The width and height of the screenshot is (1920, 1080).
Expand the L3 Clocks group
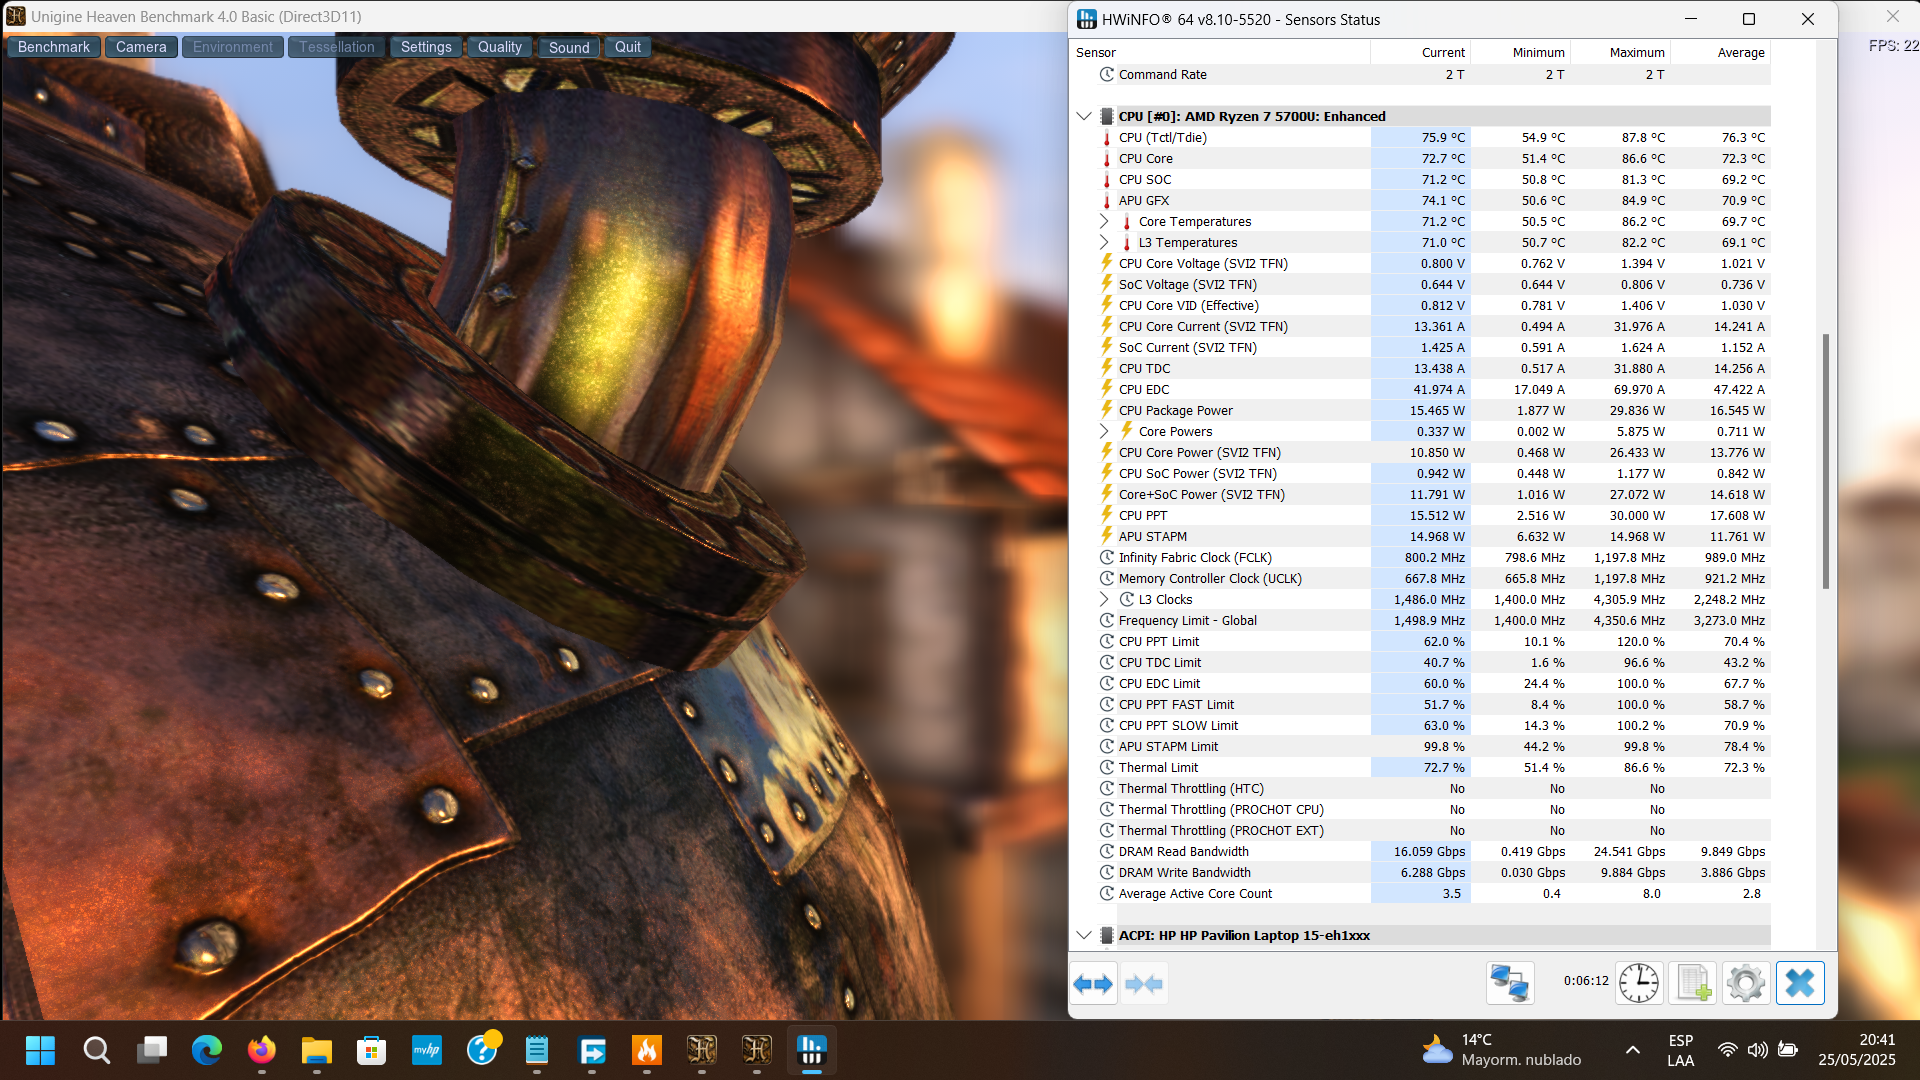1104,599
